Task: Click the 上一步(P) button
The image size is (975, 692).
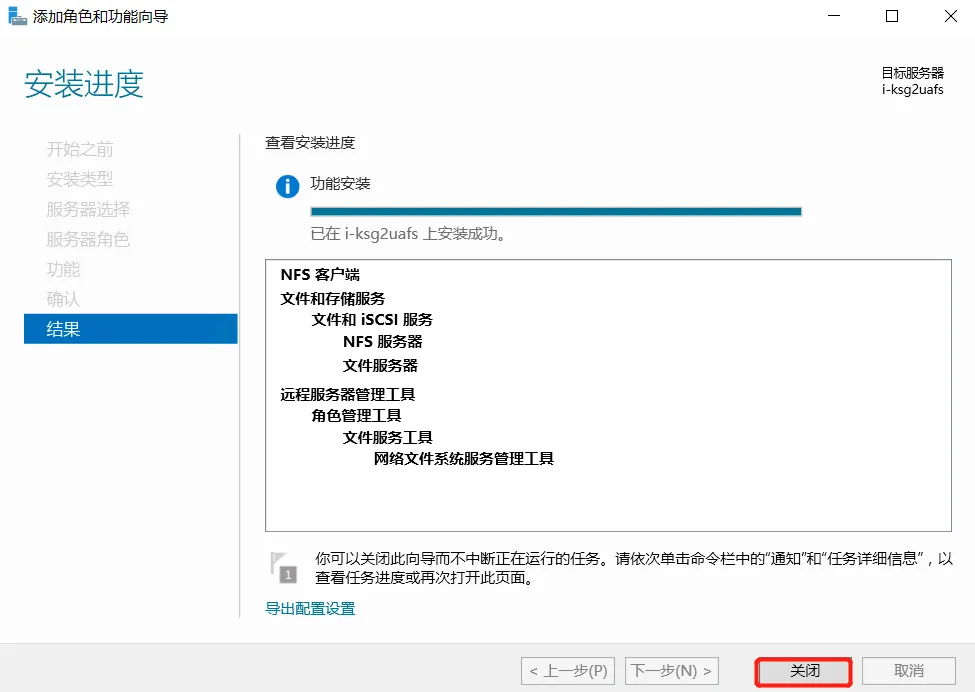Action: (568, 671)
